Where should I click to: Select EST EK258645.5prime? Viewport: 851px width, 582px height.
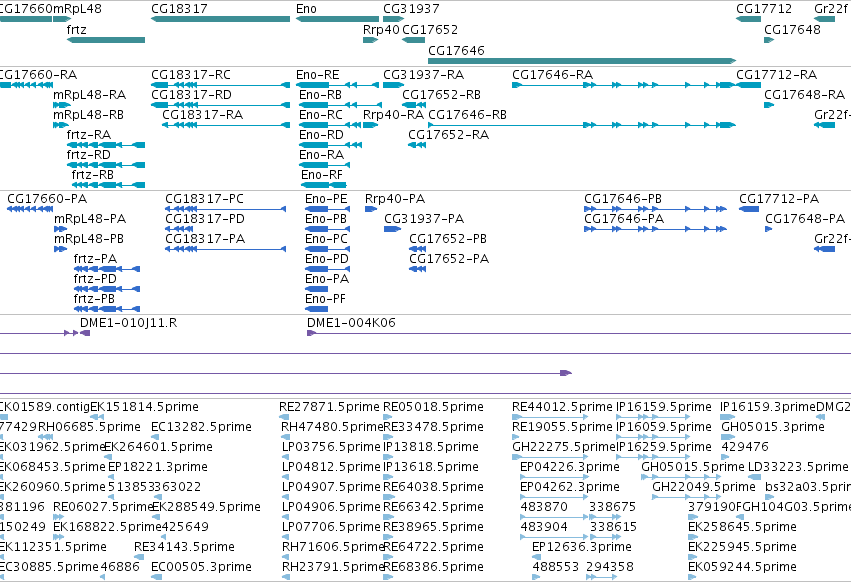pos(742,527)
